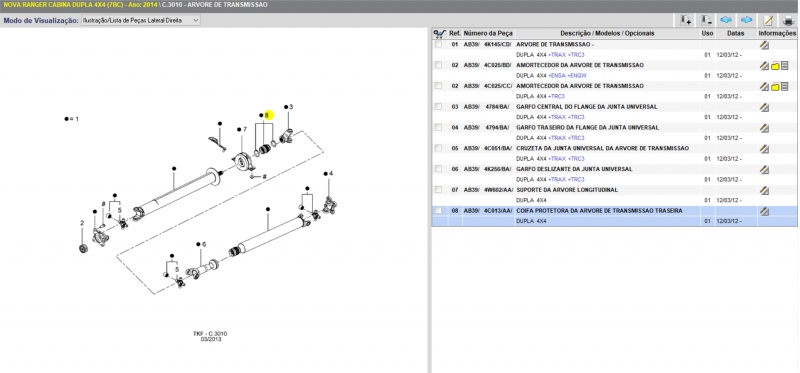The width and height of the screenshot is (800, 373).
Task: Click the +TRAX link under ref 03
Action: [557, 117]
